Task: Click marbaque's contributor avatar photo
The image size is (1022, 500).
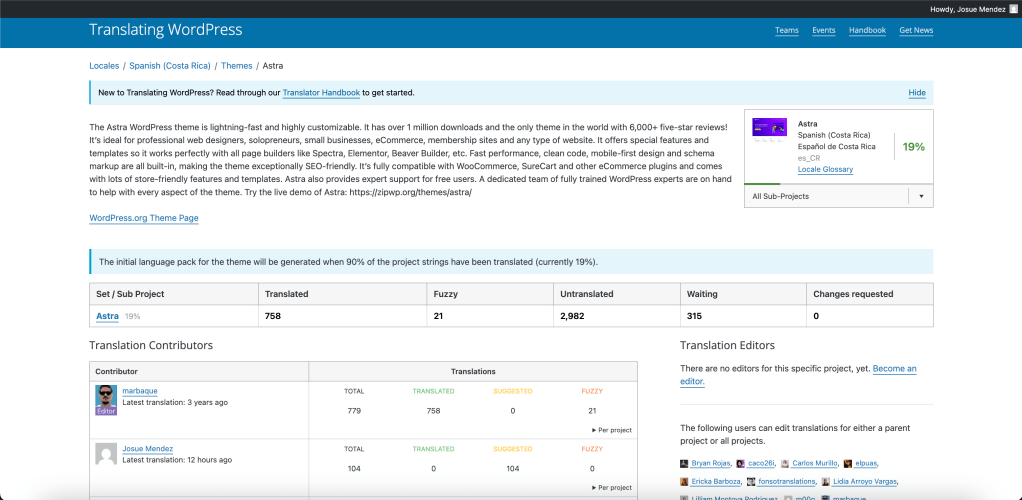Action: [x=106, y=397]
